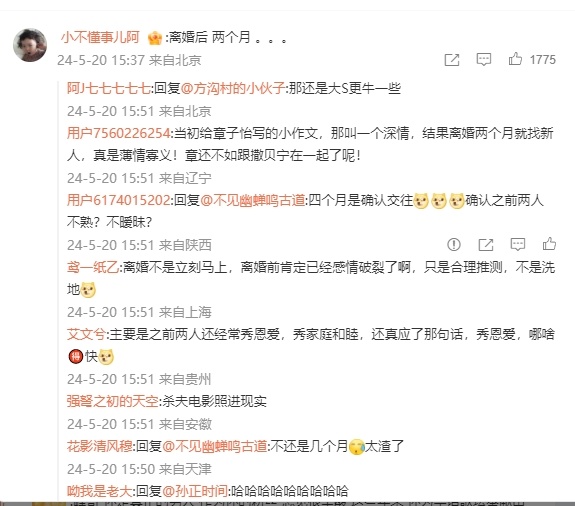Viewport: 575px width, 506px height.
Task: Share the top comment by 小不懂事儿阿
Action: 452,60
